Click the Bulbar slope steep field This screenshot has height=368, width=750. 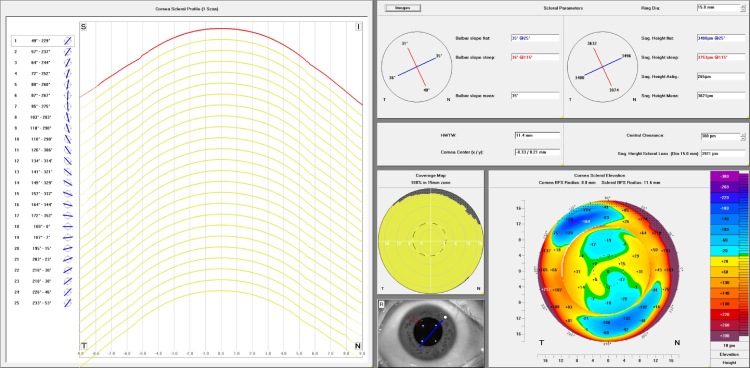[x=535, y=57]
